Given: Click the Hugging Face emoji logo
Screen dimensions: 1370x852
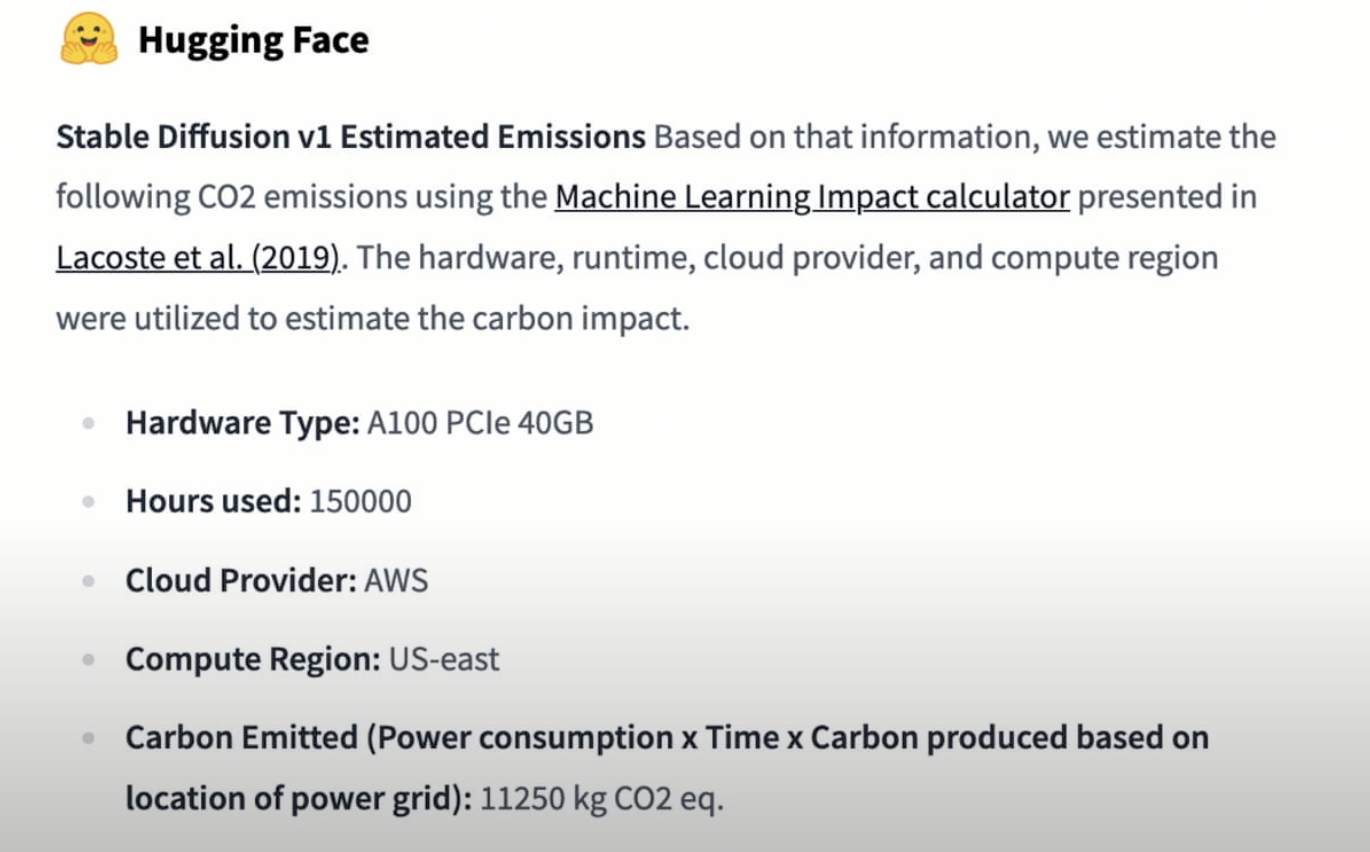Looking at the screenshot, I should [89, 39].
